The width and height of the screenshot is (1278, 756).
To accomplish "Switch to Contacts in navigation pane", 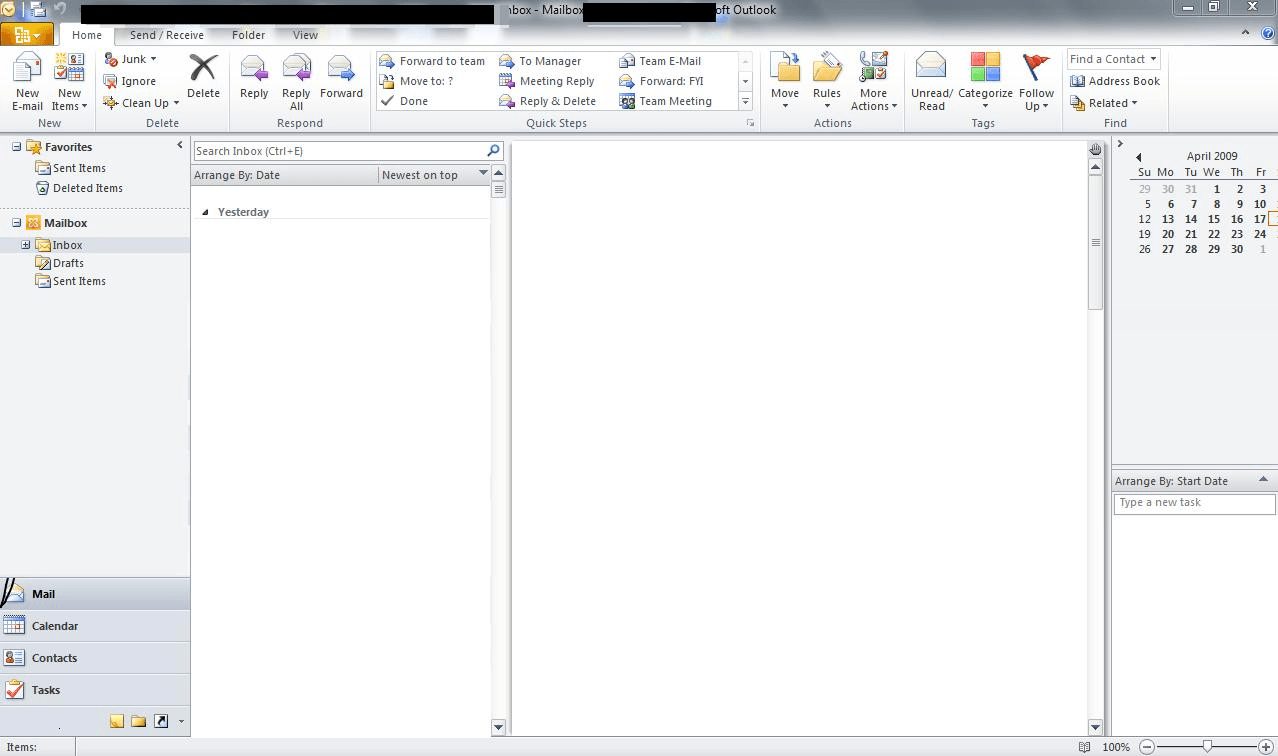I will tap(54, 658).
